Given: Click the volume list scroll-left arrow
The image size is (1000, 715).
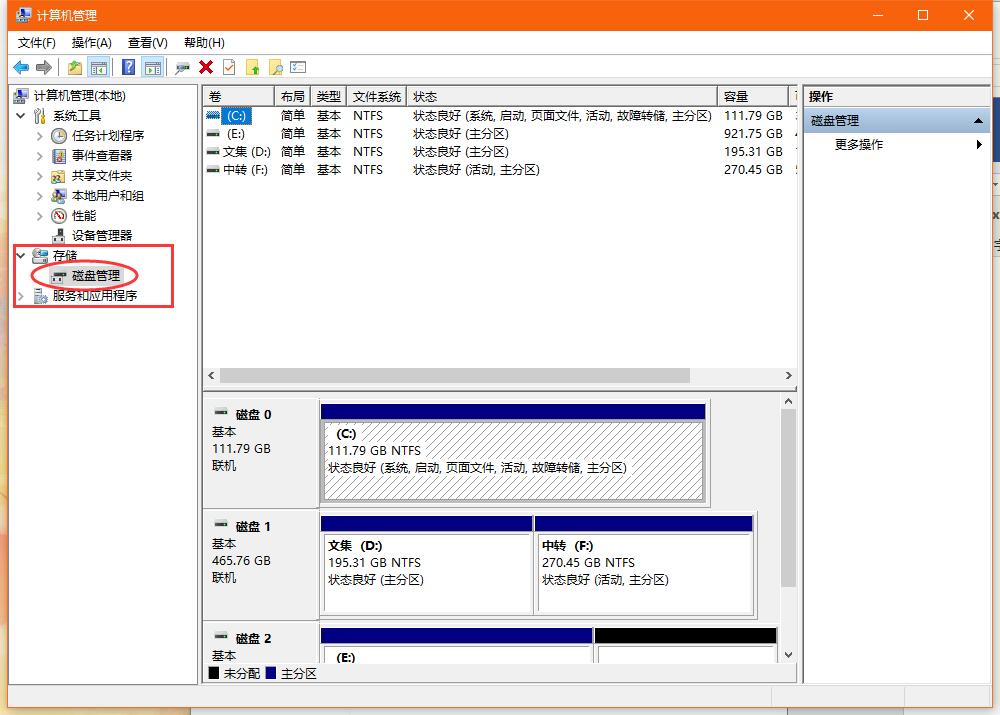Looking at the screenshot, I should point(212,376).
